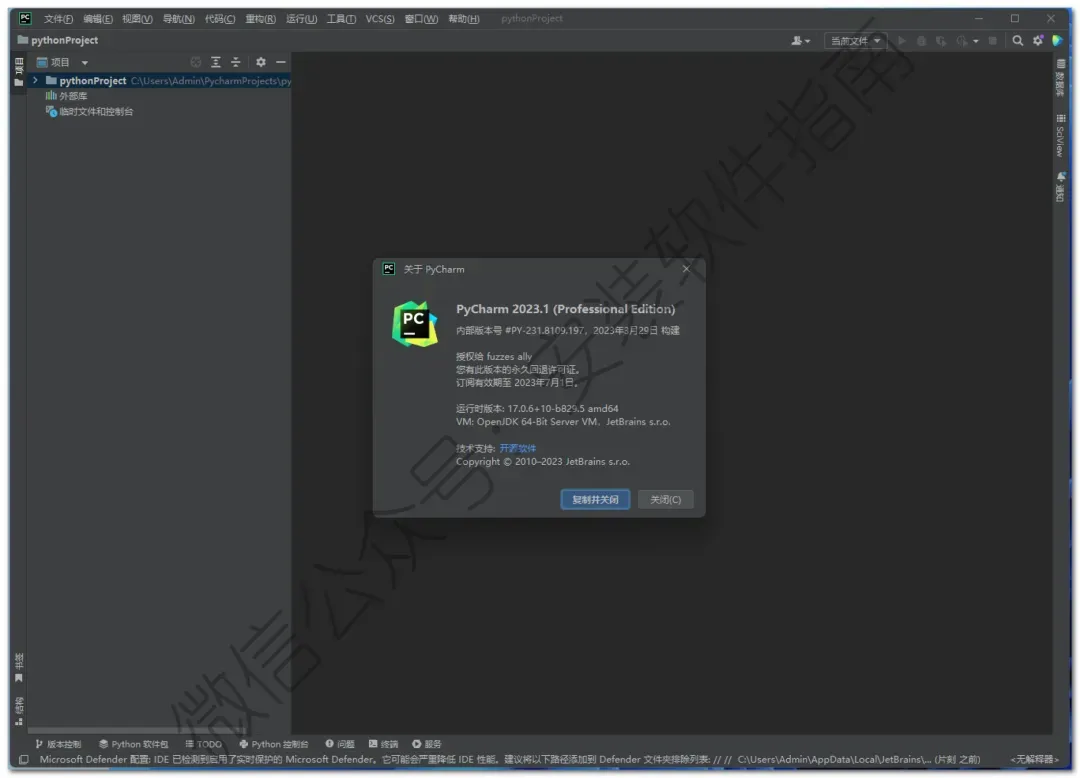This screenshot has width=1080, height=778.
Task: Click the pythonProject breadcrumb in navigation bar
Action: pos(58,40)
